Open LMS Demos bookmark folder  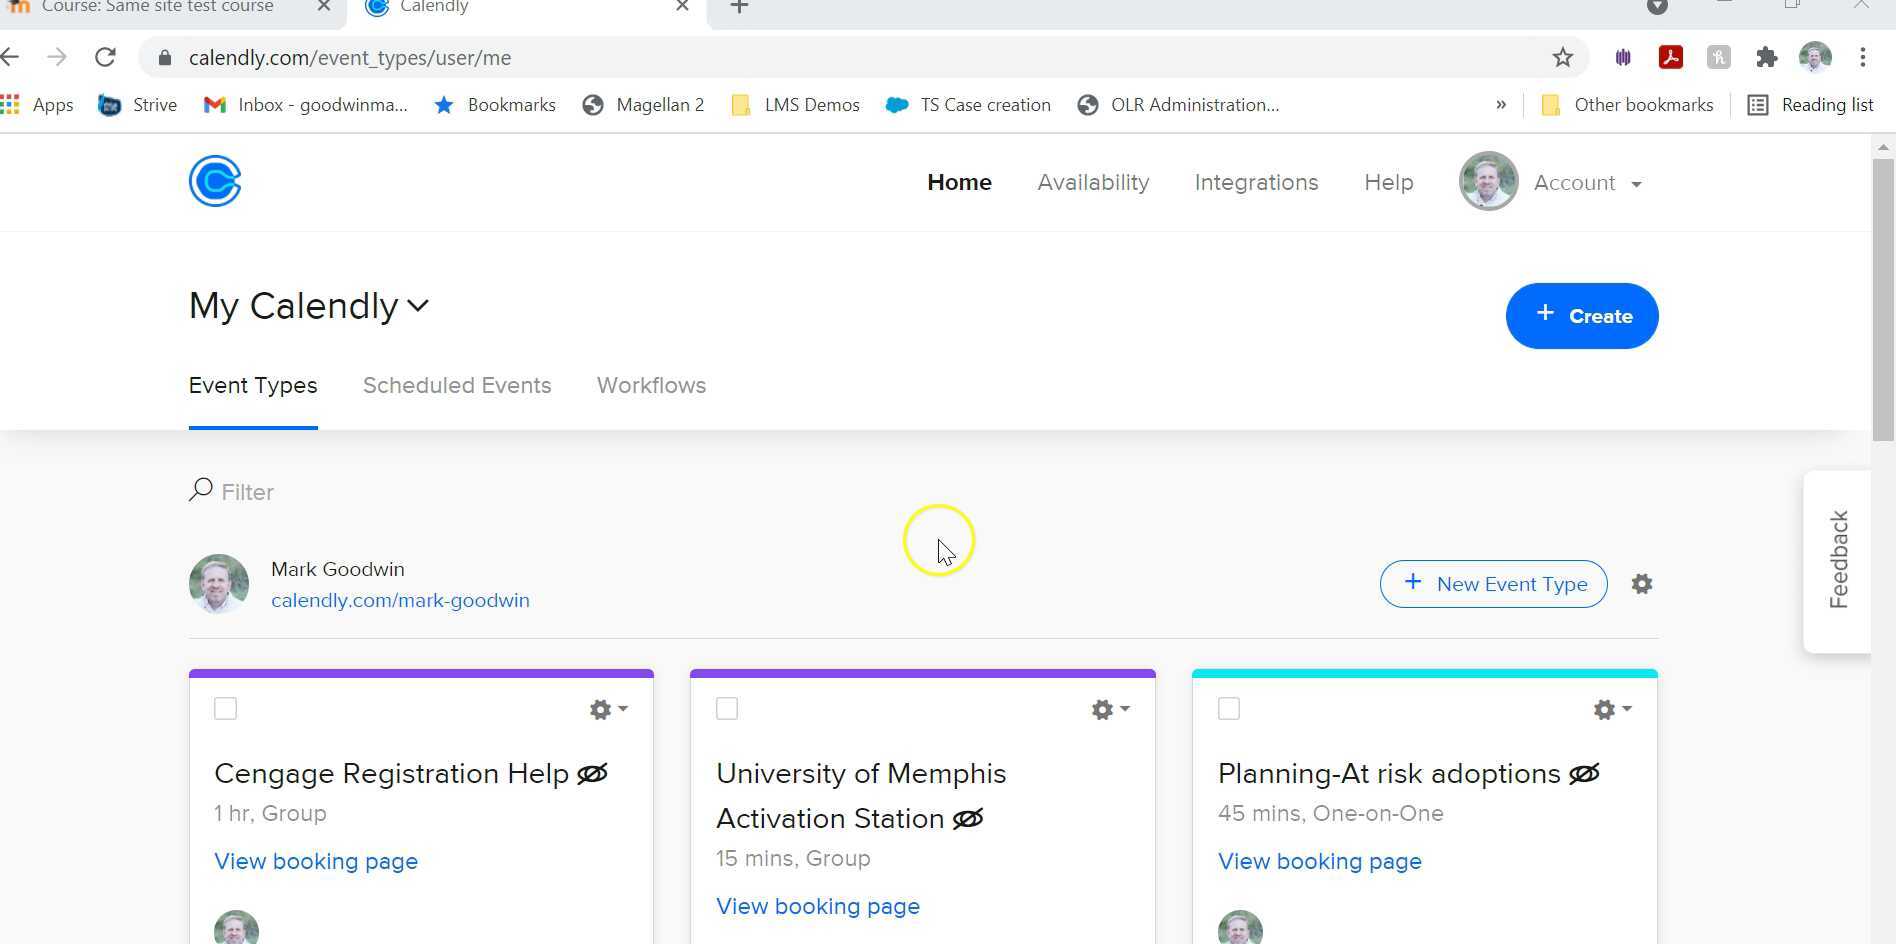(796, 105)
